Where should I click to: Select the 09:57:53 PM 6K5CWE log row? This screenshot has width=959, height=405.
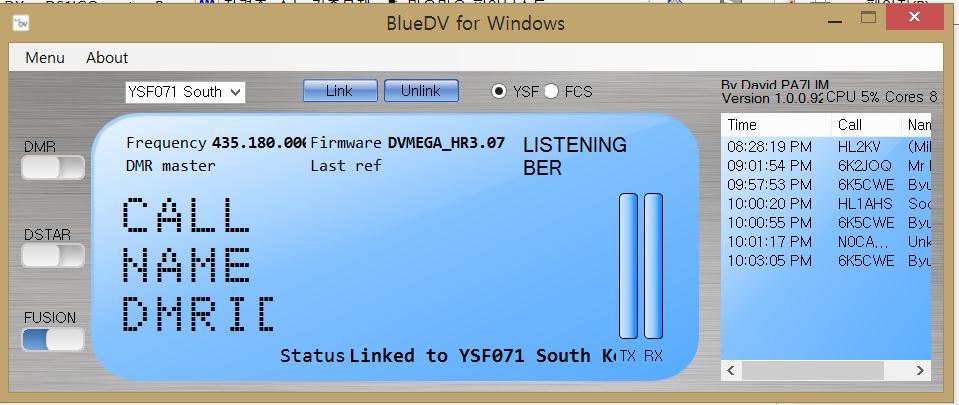[x=826, y=185]
